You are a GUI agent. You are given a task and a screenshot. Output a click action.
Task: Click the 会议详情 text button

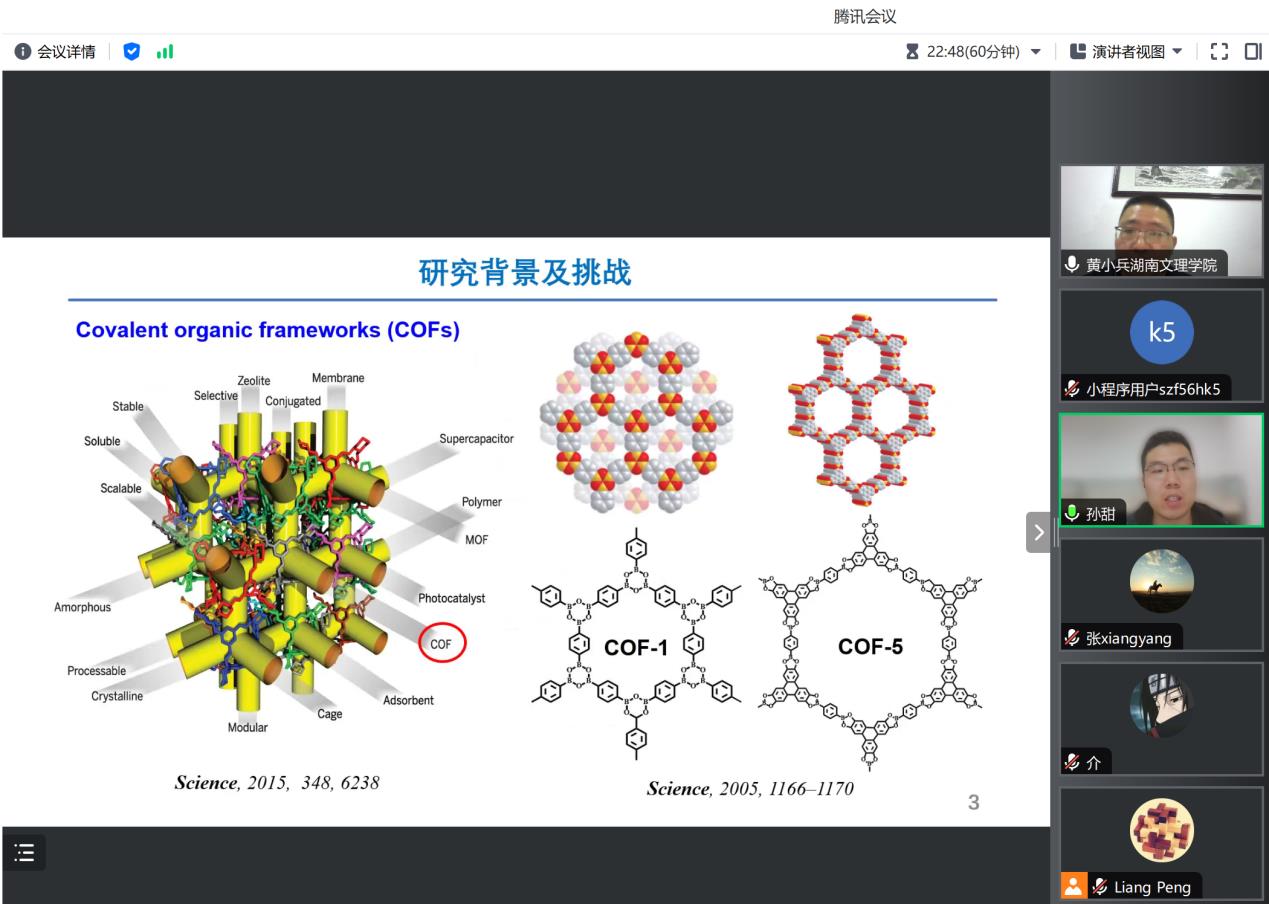tap(66, 52)
